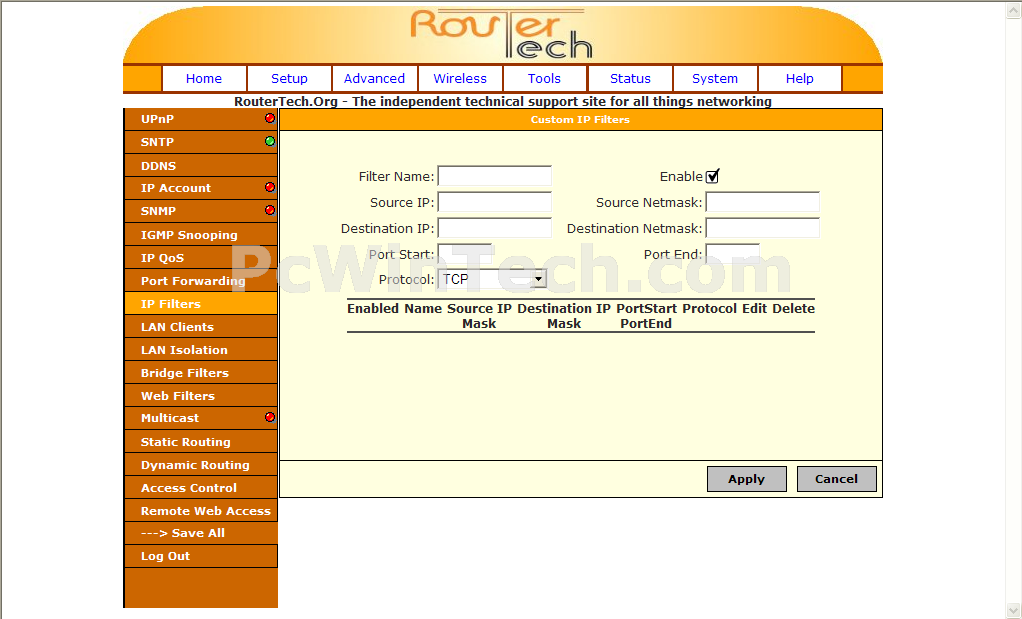Viewport: 1022px width, 619px height.
Task: Log Out of the router
Action: tap(201, 556)
